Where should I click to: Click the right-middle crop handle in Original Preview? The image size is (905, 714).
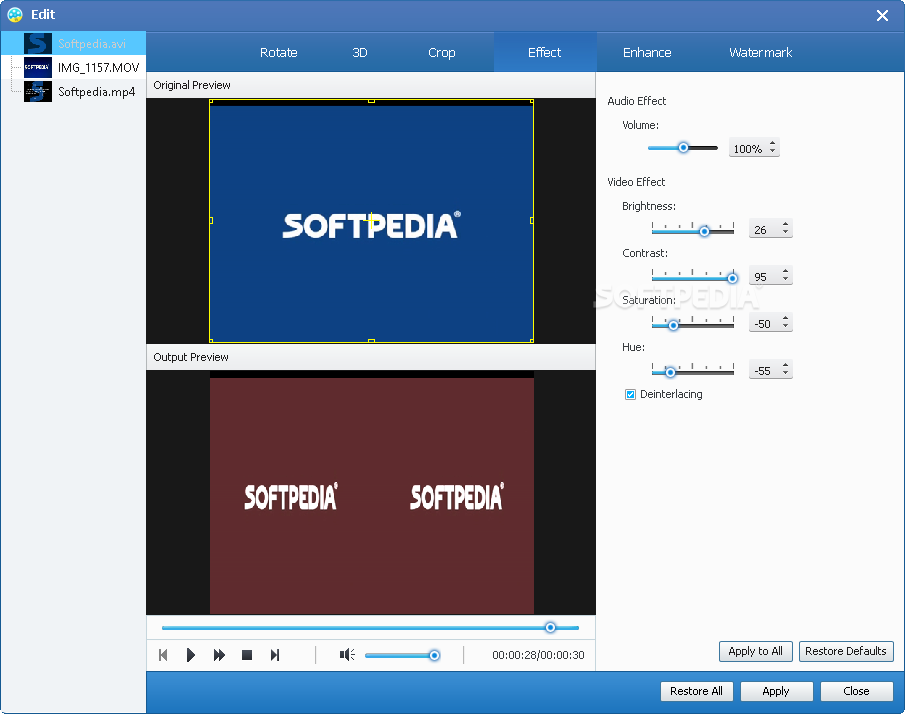pos(532,220)
